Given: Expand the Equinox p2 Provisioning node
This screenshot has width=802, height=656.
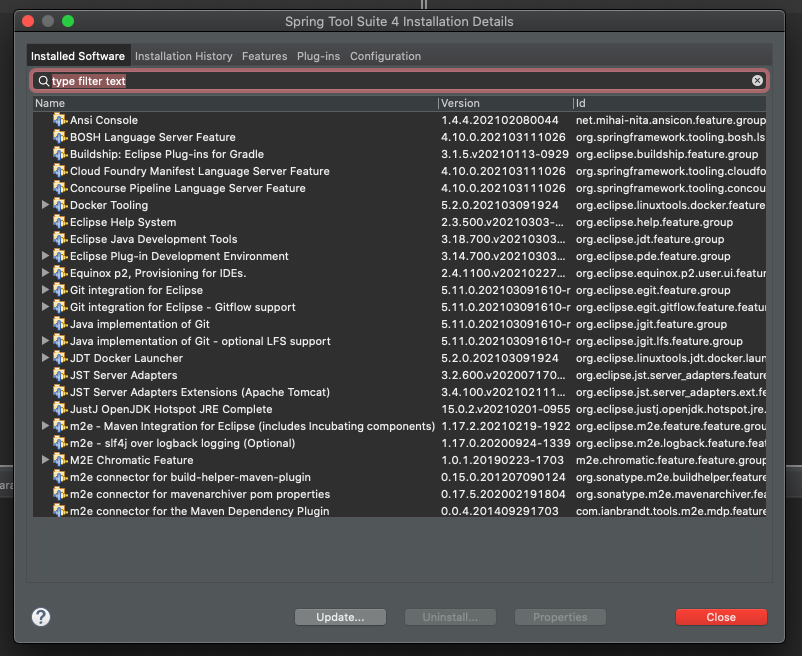Looking at the screenshot, I should [45, 273].
